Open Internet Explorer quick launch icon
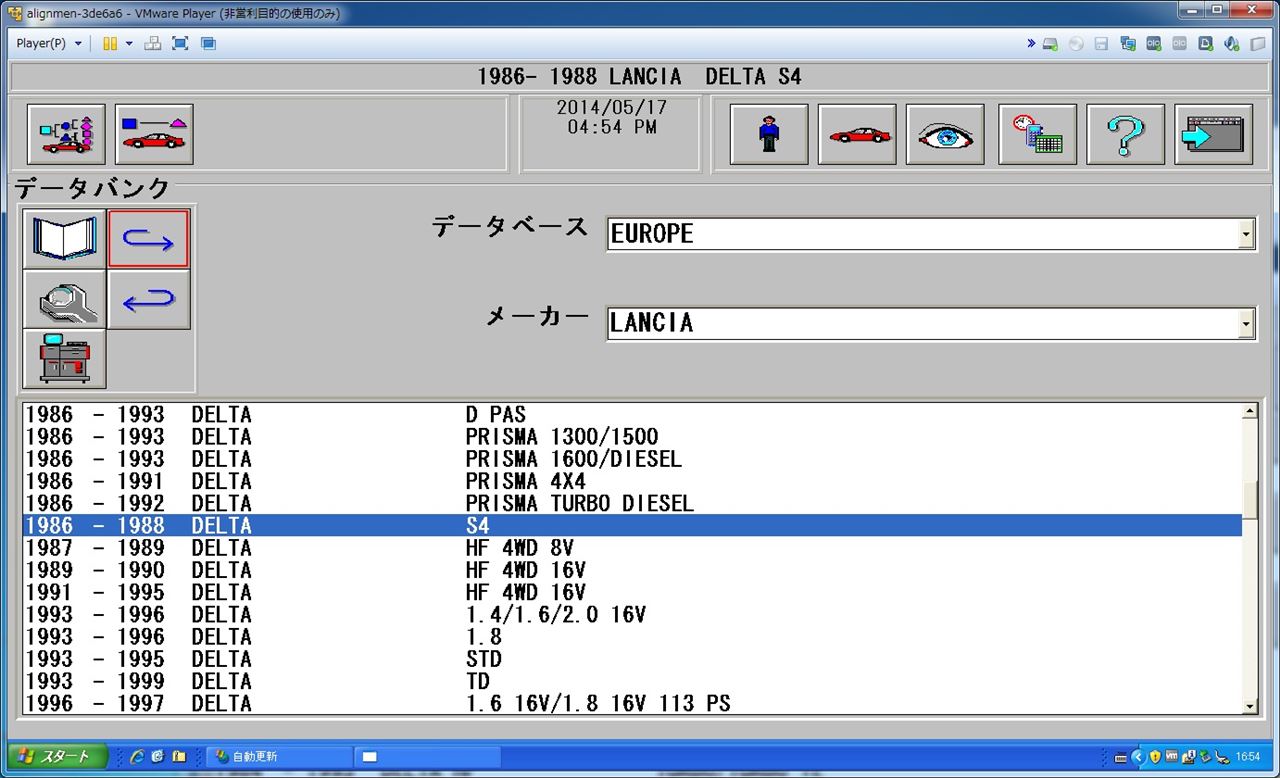Image resolution: width=1280 pixels, height=778 pixels. pyautogui.click(x=137, y=757)
